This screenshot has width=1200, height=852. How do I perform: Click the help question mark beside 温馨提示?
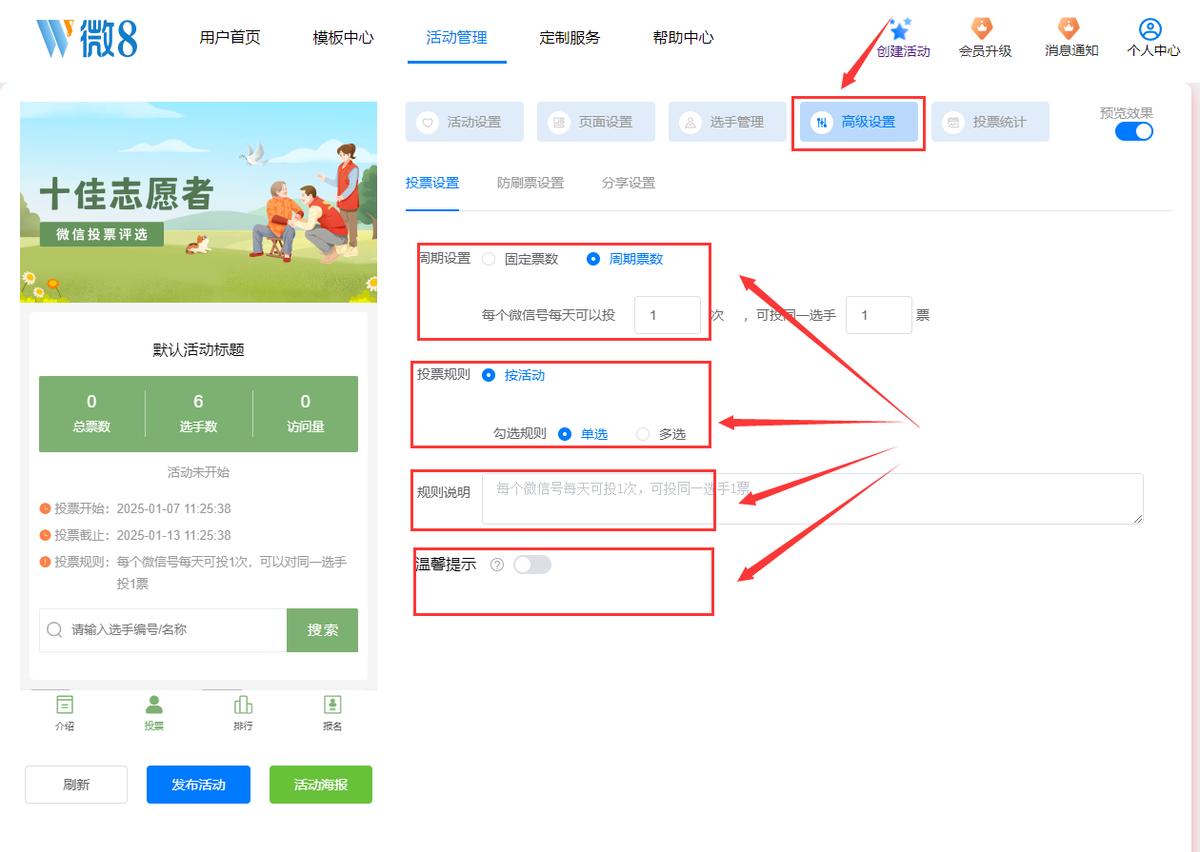(497, 565)
